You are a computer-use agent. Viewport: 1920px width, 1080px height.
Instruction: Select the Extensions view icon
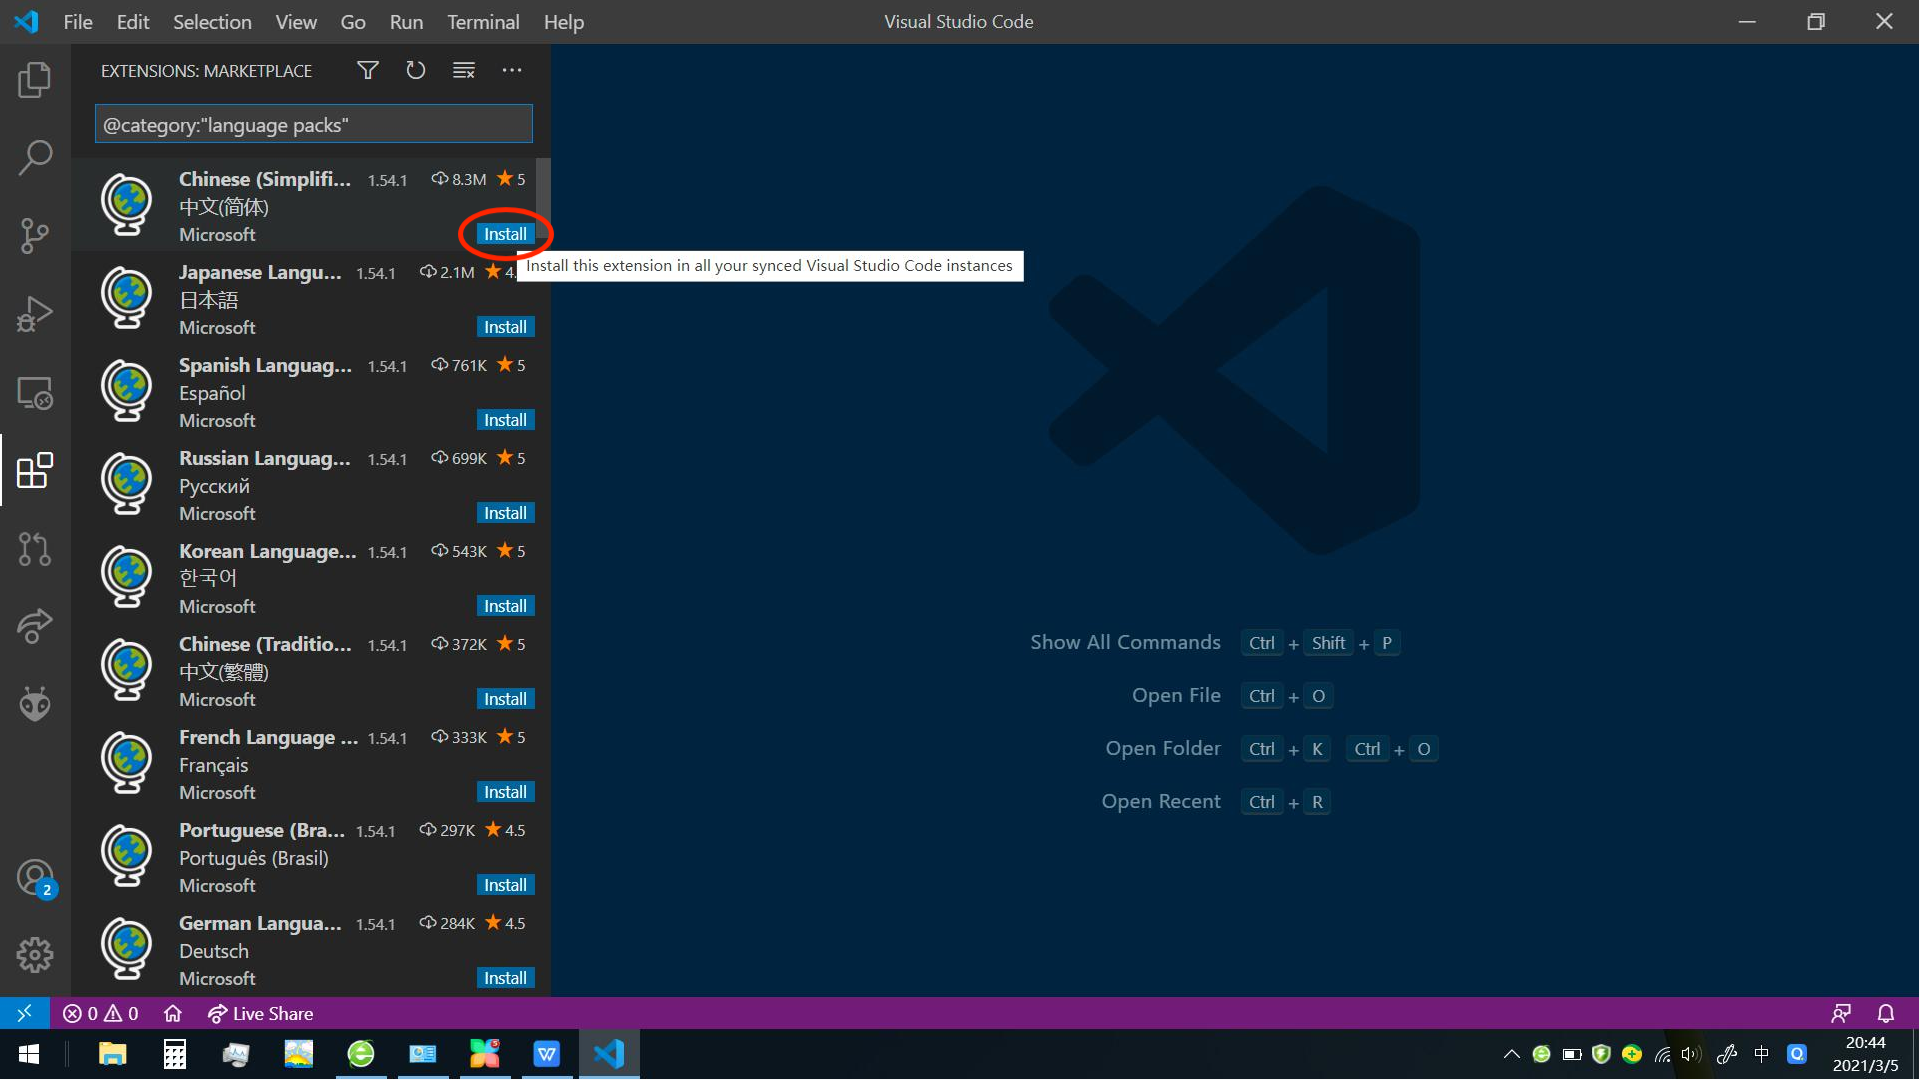35,470
